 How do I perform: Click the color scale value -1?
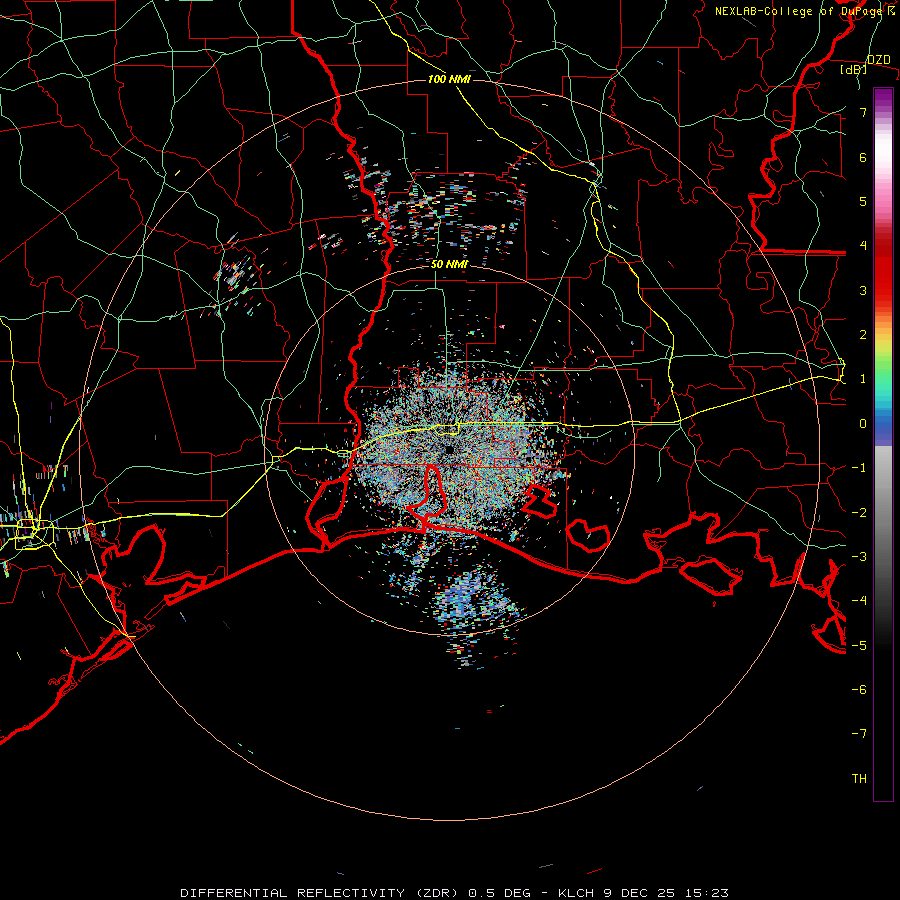[859, 468]
